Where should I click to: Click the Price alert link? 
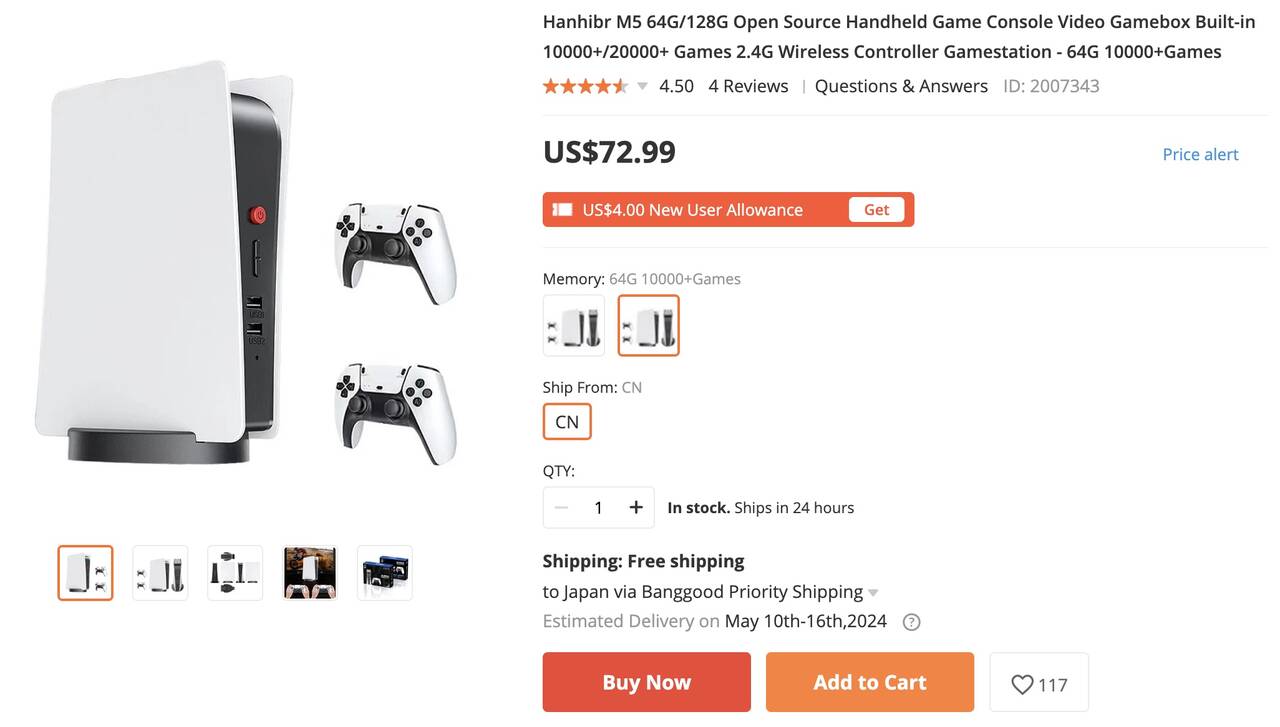pyautogui.click(x=1200, y=154)
